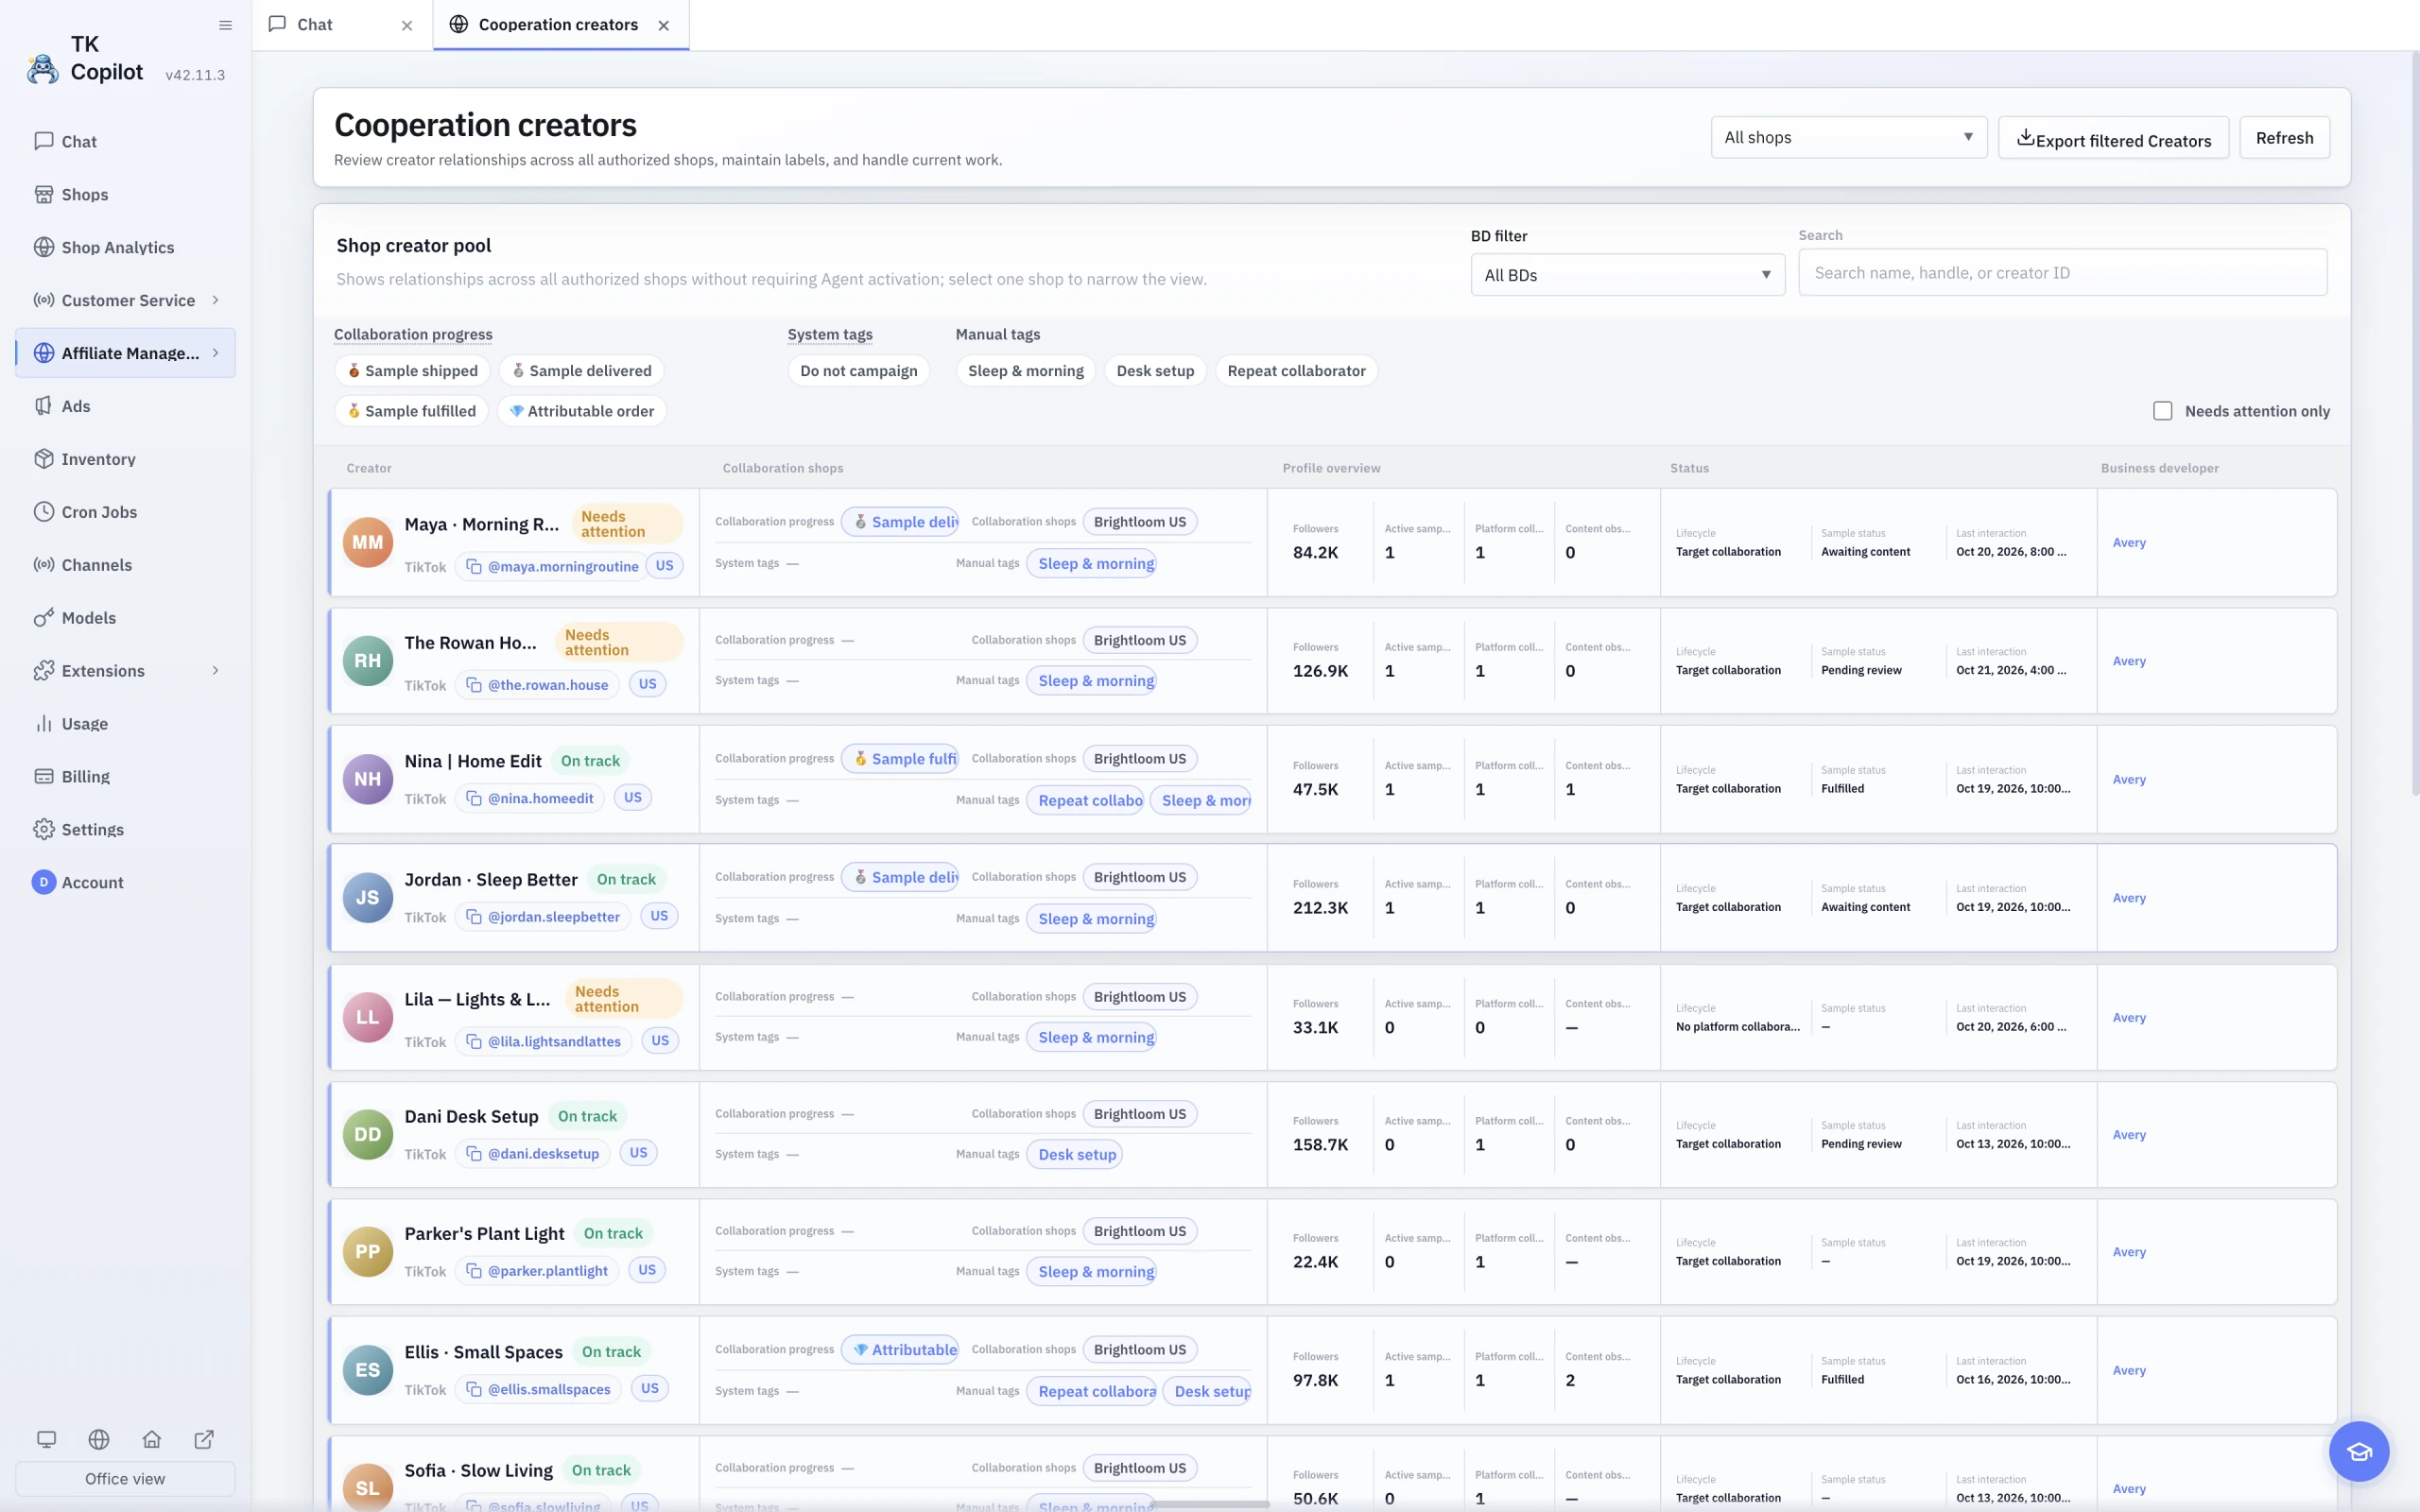This screenshot has width=2420, height=1512.
Task: Open Cron Jobs in the sidebar
Action: click(125, 512)
